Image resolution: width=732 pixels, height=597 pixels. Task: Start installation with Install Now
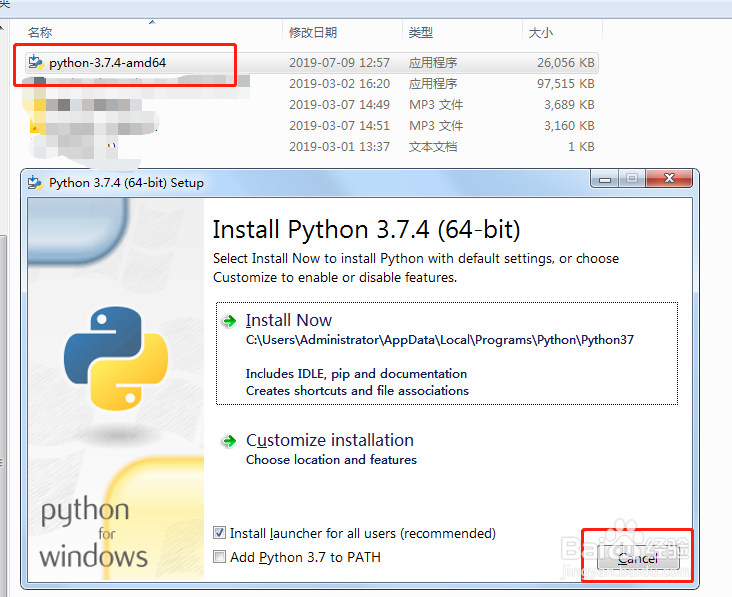289,321
